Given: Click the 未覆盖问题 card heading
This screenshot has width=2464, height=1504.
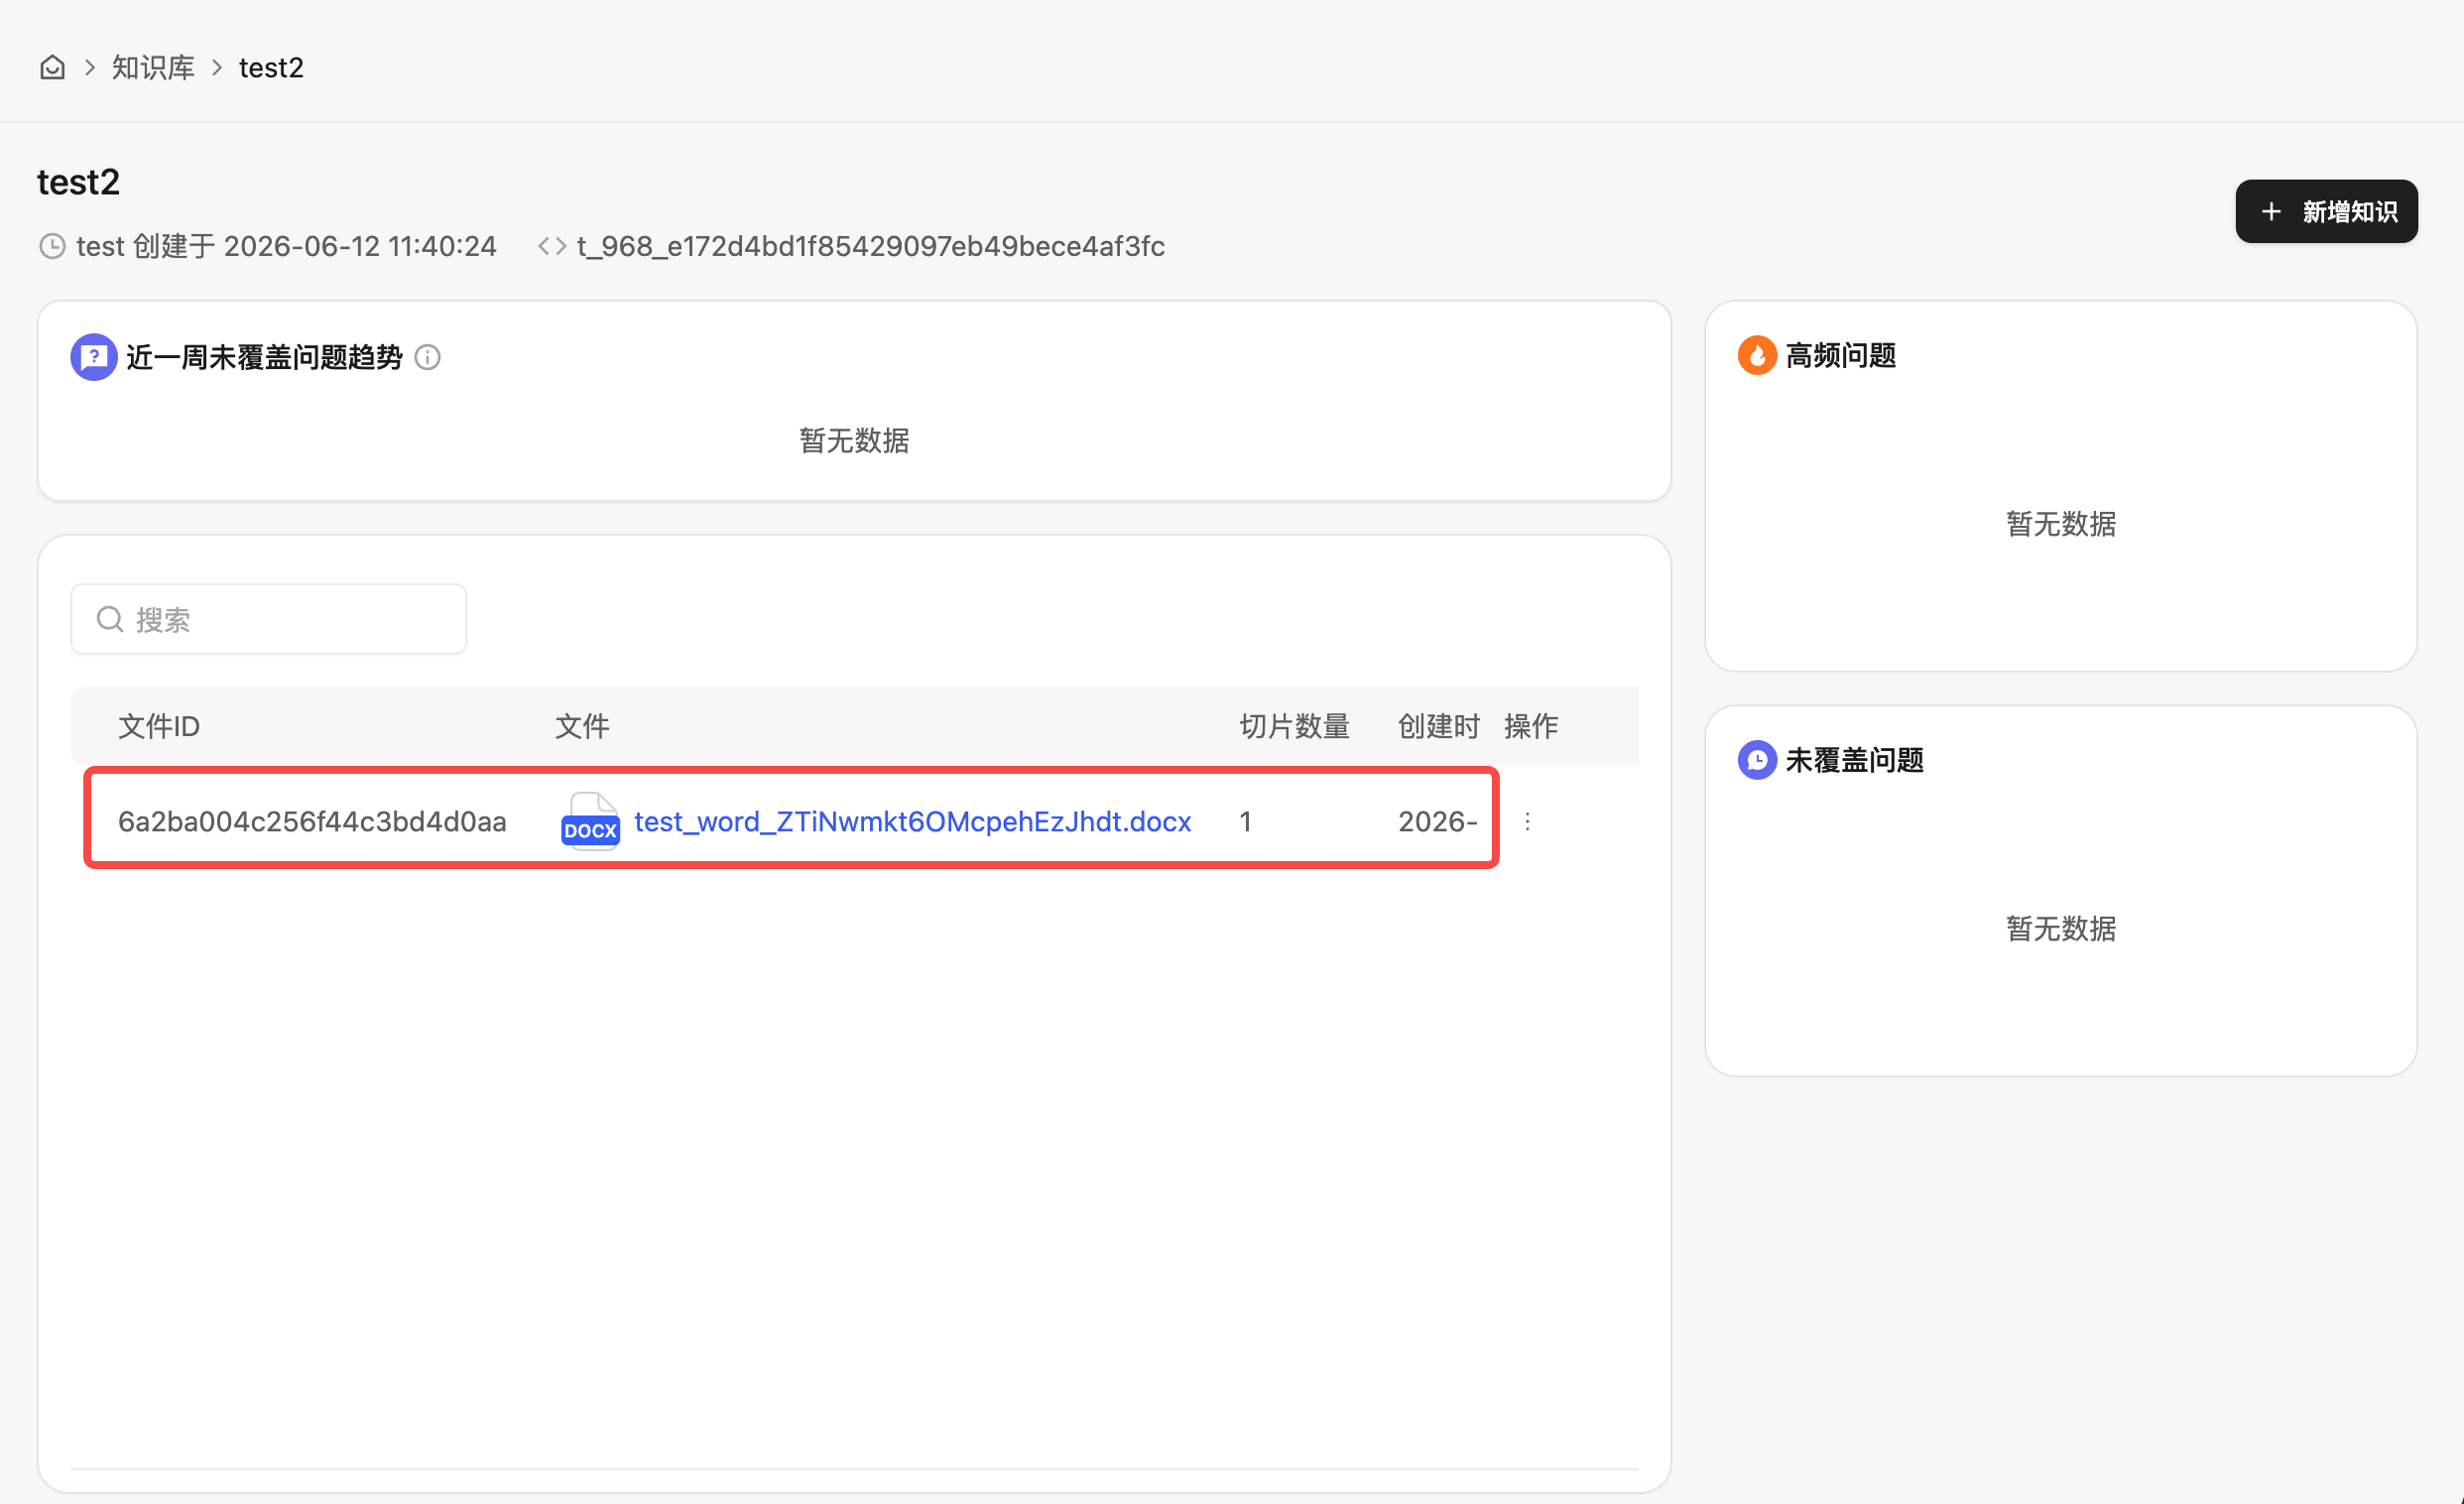Looking at the screenshot, I should (x=1855, y=760).
